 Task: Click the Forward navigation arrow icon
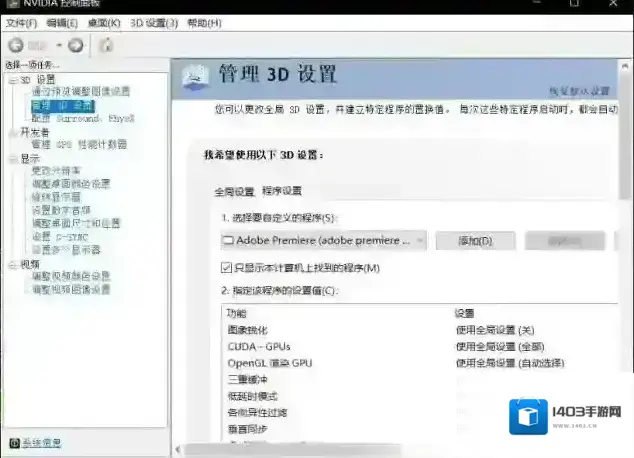(77, 45)
